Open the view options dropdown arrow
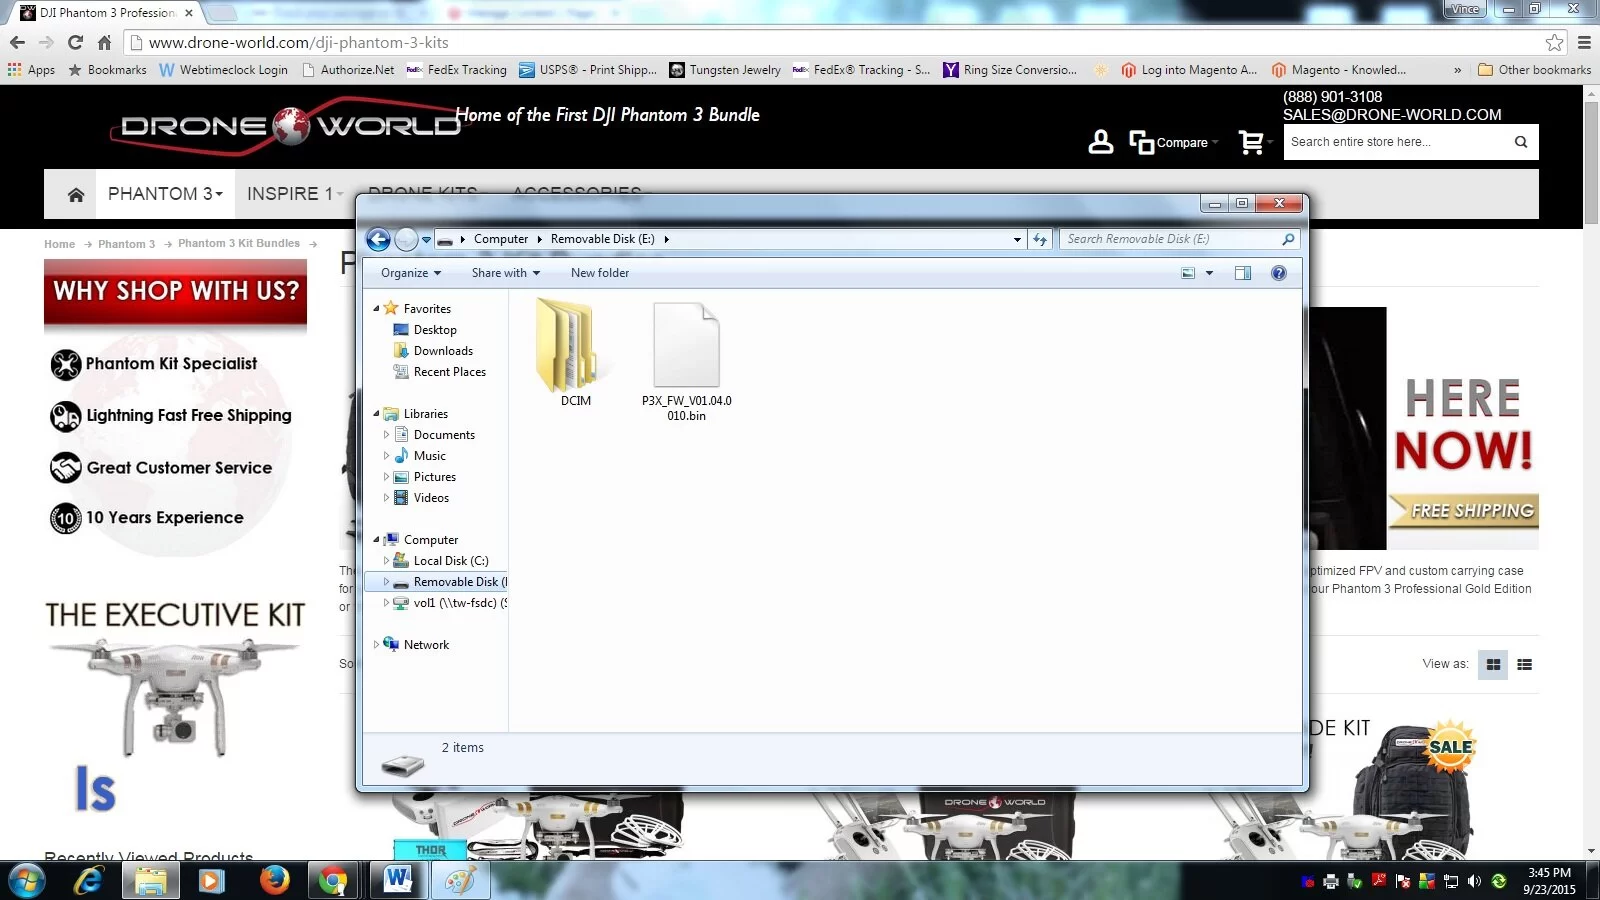1600x900 pixels. point(1209,273)
